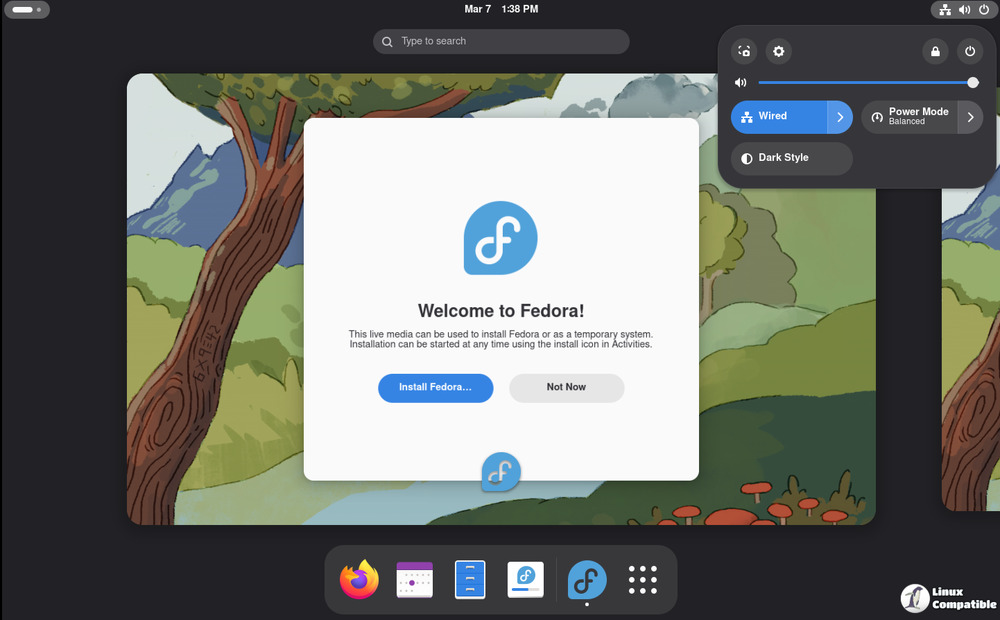This screenshot has width=1000, height=620.
Task: Show all applications grid
Action: (642, 580)
